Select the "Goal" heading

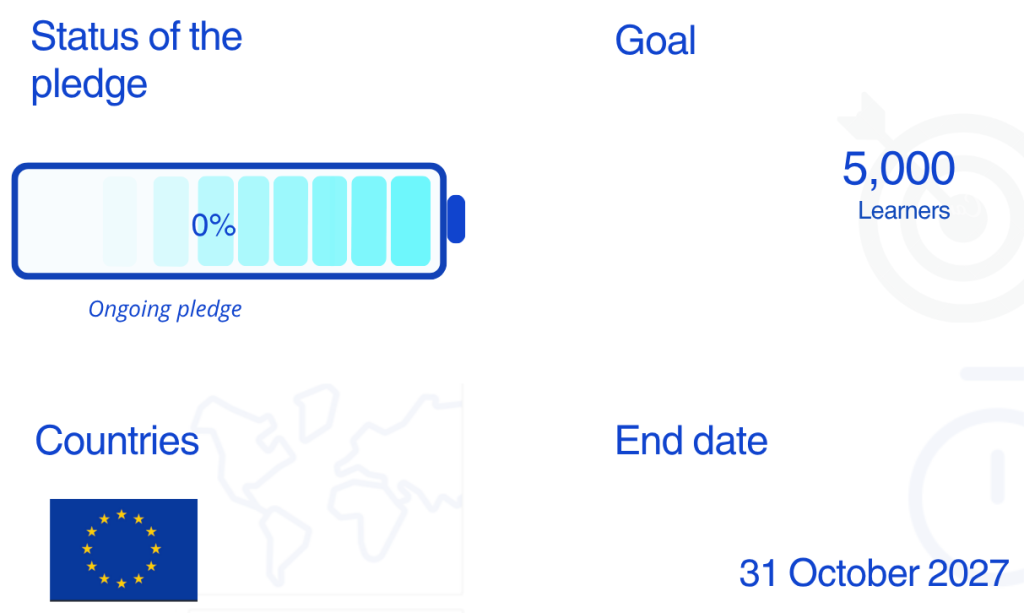[x=655, y=41]
